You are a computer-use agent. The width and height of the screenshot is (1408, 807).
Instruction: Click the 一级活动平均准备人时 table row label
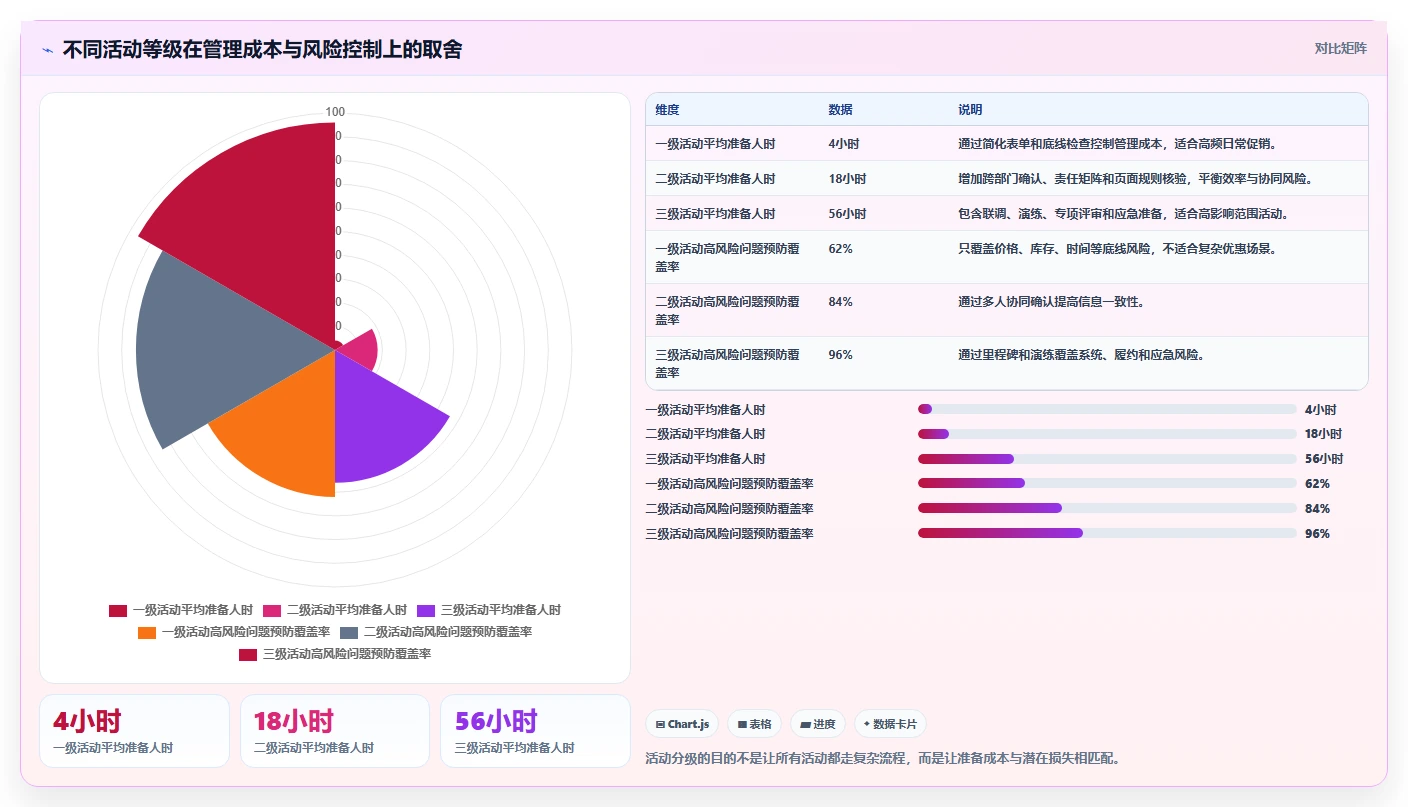[x=715, y=144]
